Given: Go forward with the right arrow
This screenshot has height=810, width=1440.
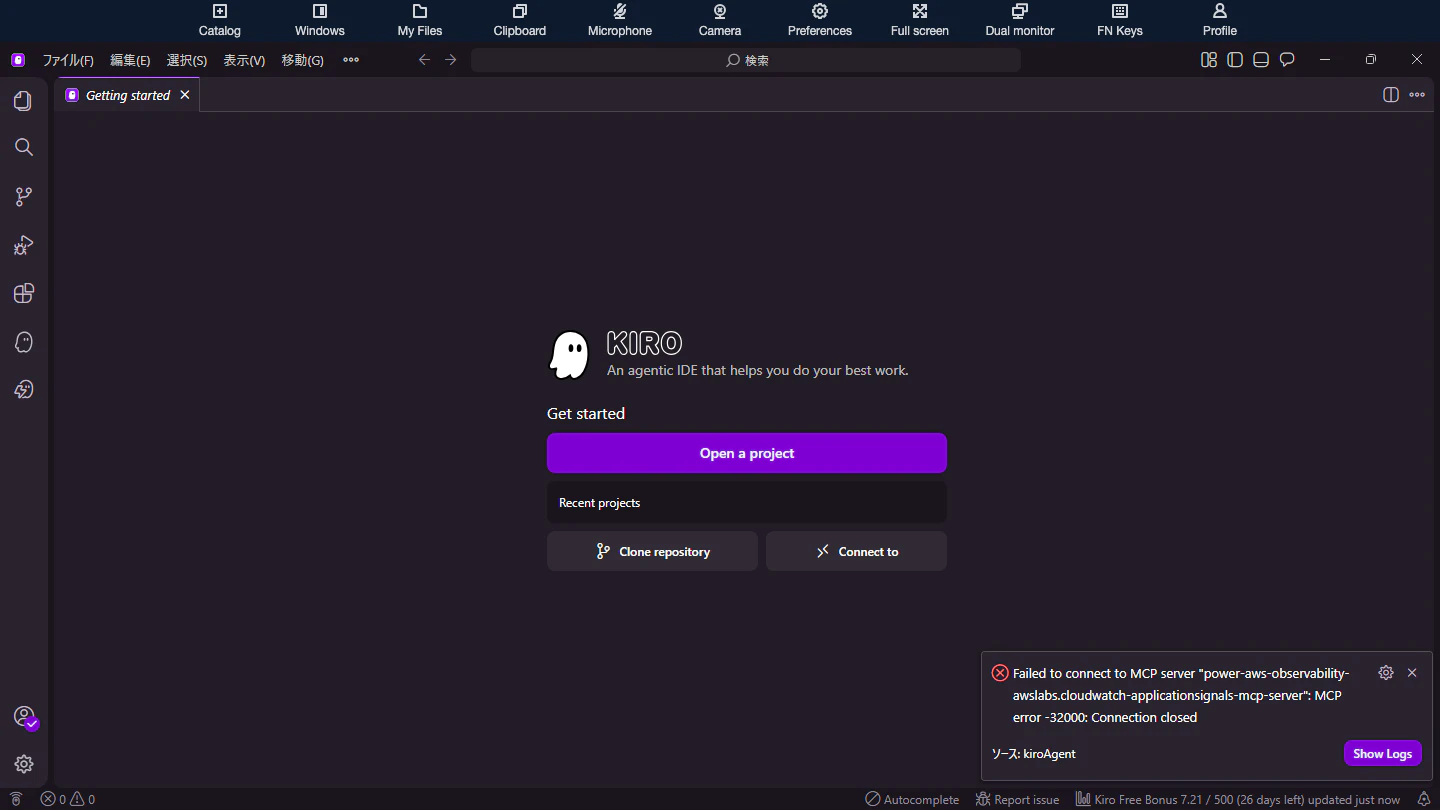Looking at the screenshot, I should [451, 60].
